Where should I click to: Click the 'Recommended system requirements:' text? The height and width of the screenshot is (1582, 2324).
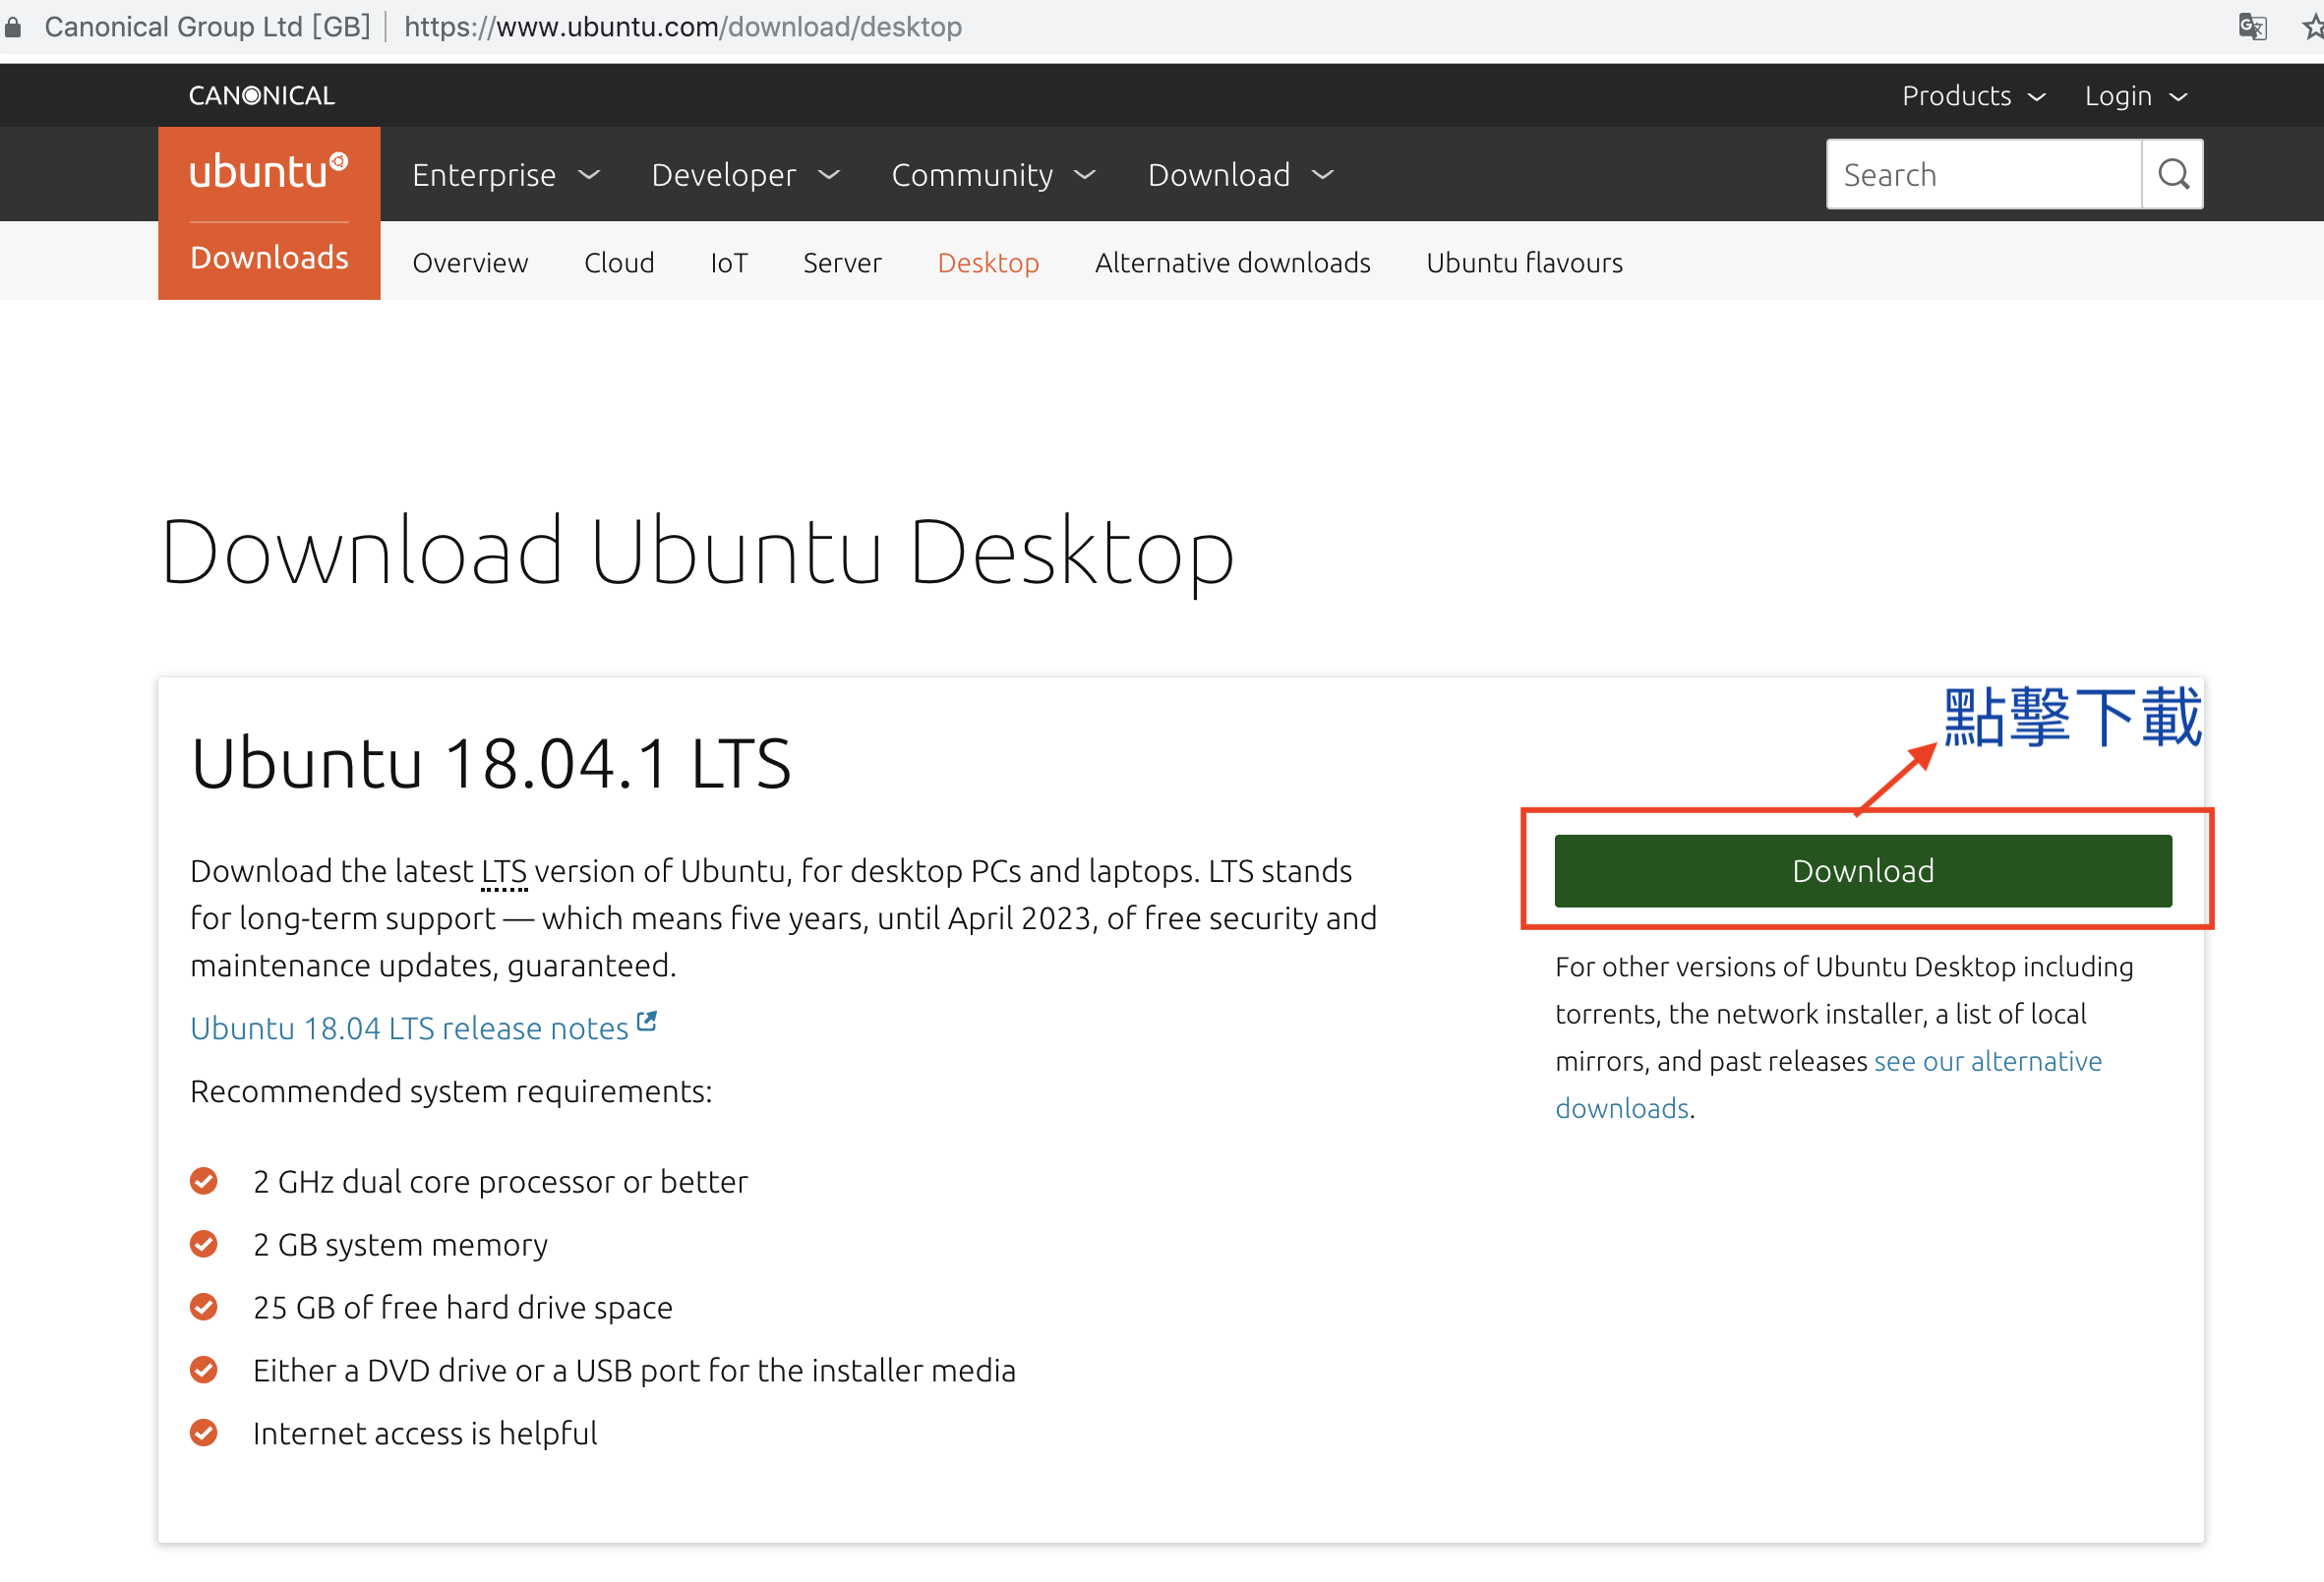(x=451, y=1091)
